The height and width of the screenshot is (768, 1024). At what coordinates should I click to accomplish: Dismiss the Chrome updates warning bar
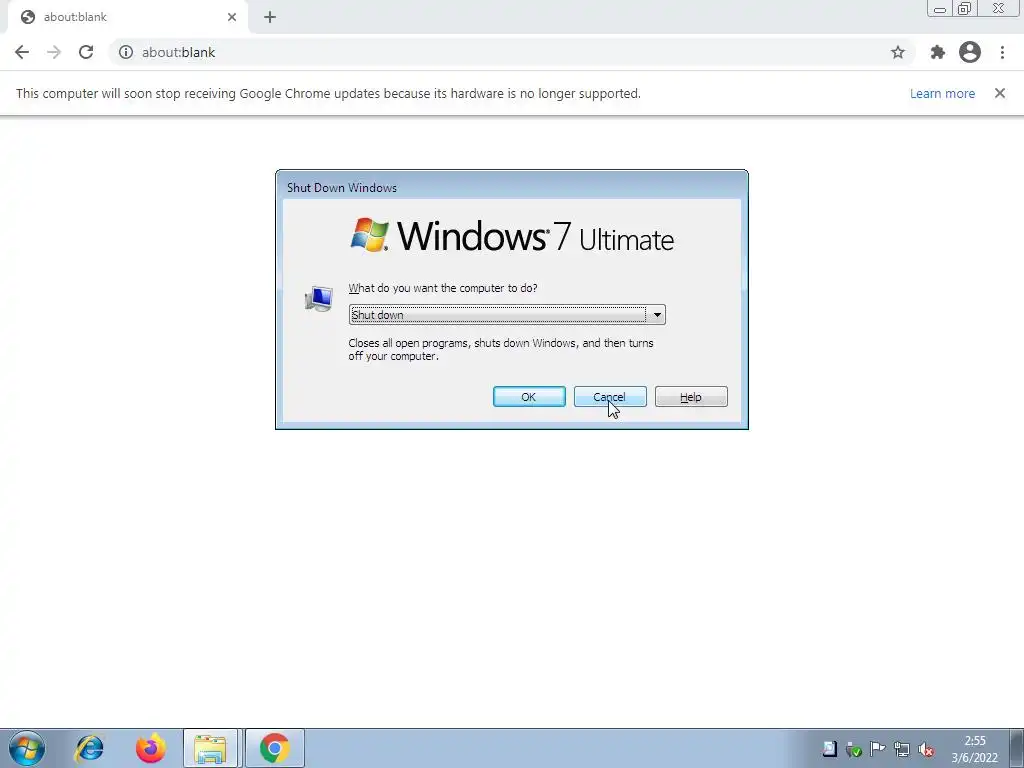1000,93
